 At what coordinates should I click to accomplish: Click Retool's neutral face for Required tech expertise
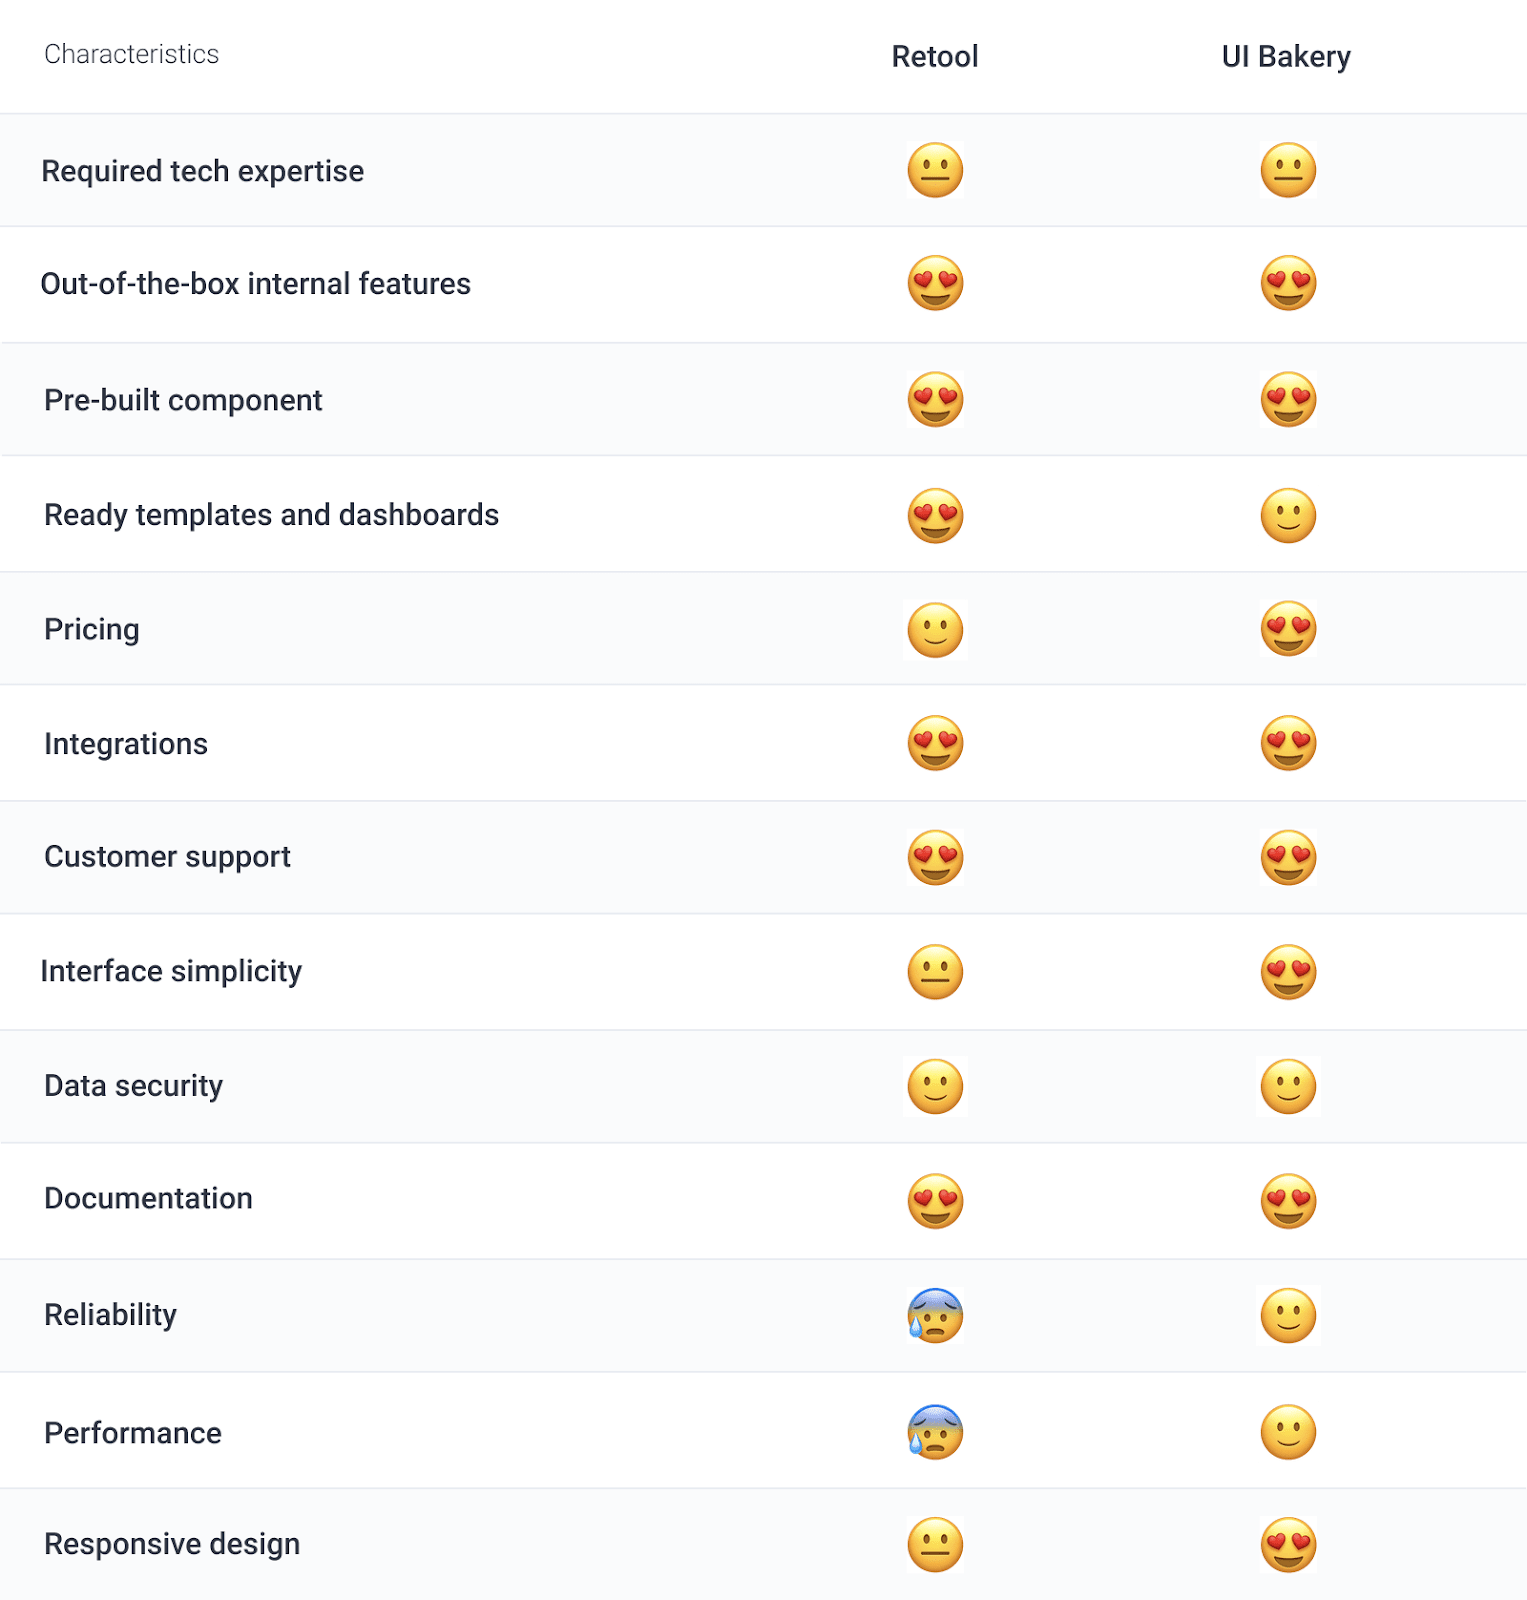935,170
